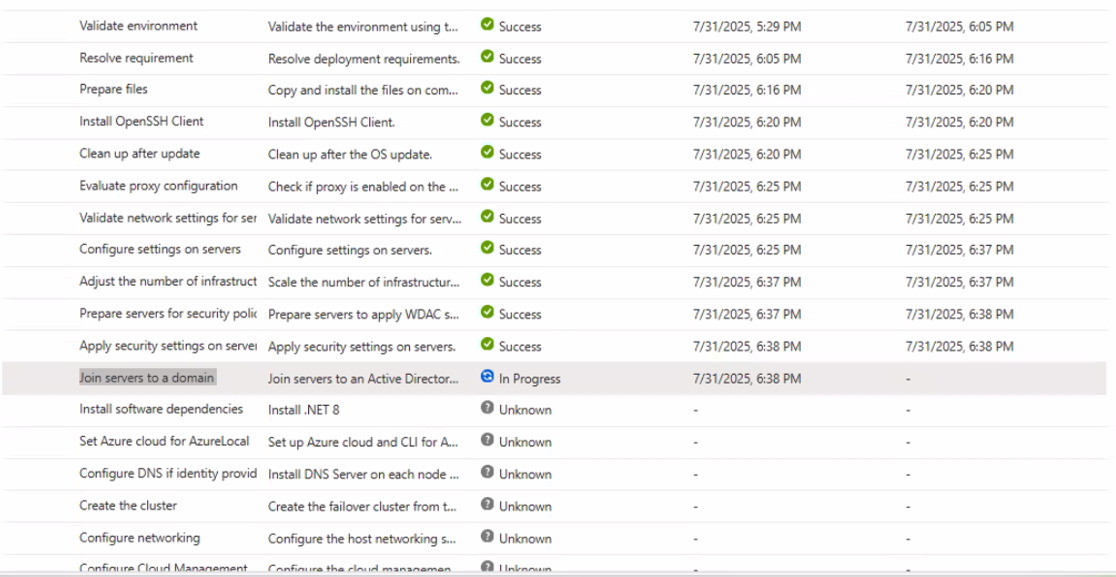Click the Success checkmark for Prepare files

click(488, 90)
